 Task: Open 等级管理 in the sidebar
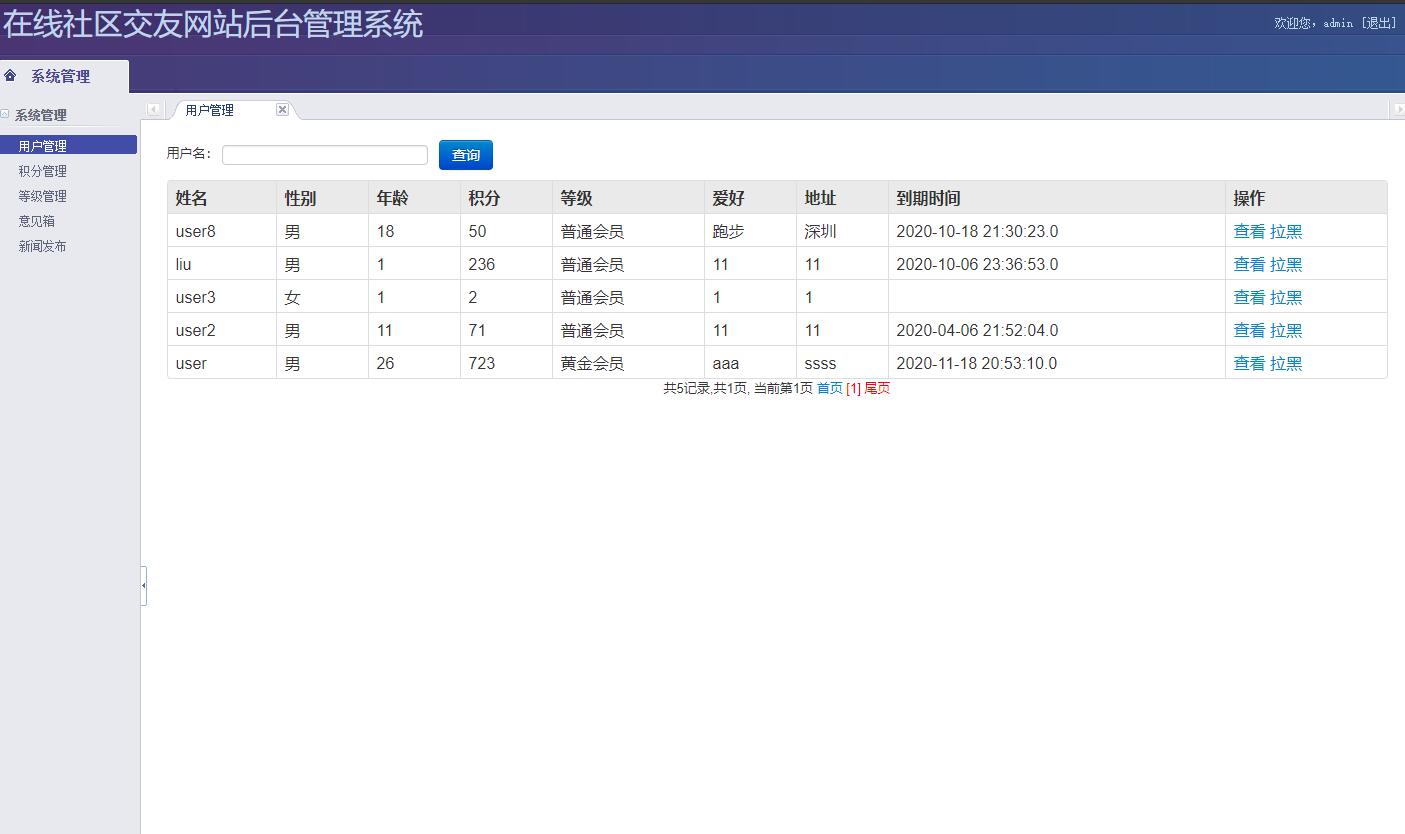pos(42,195)
